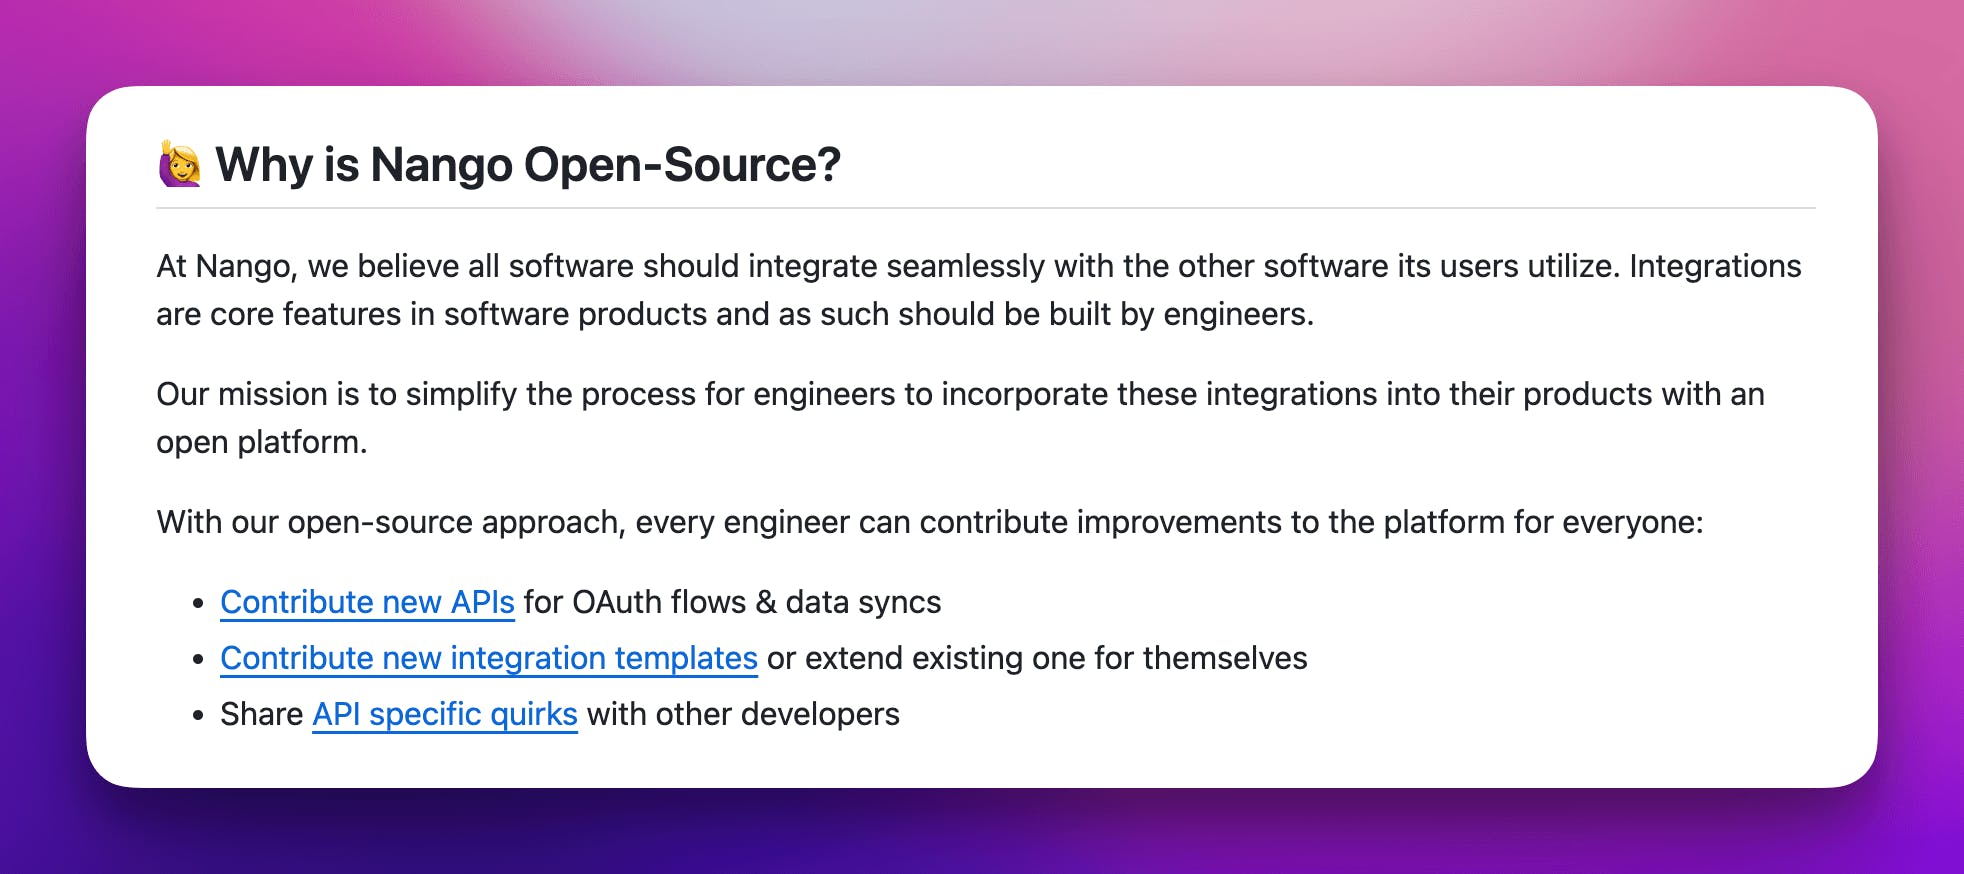
Task: Click the words 'open platform.' in the mission paragraph
Action: click(261, 442)
